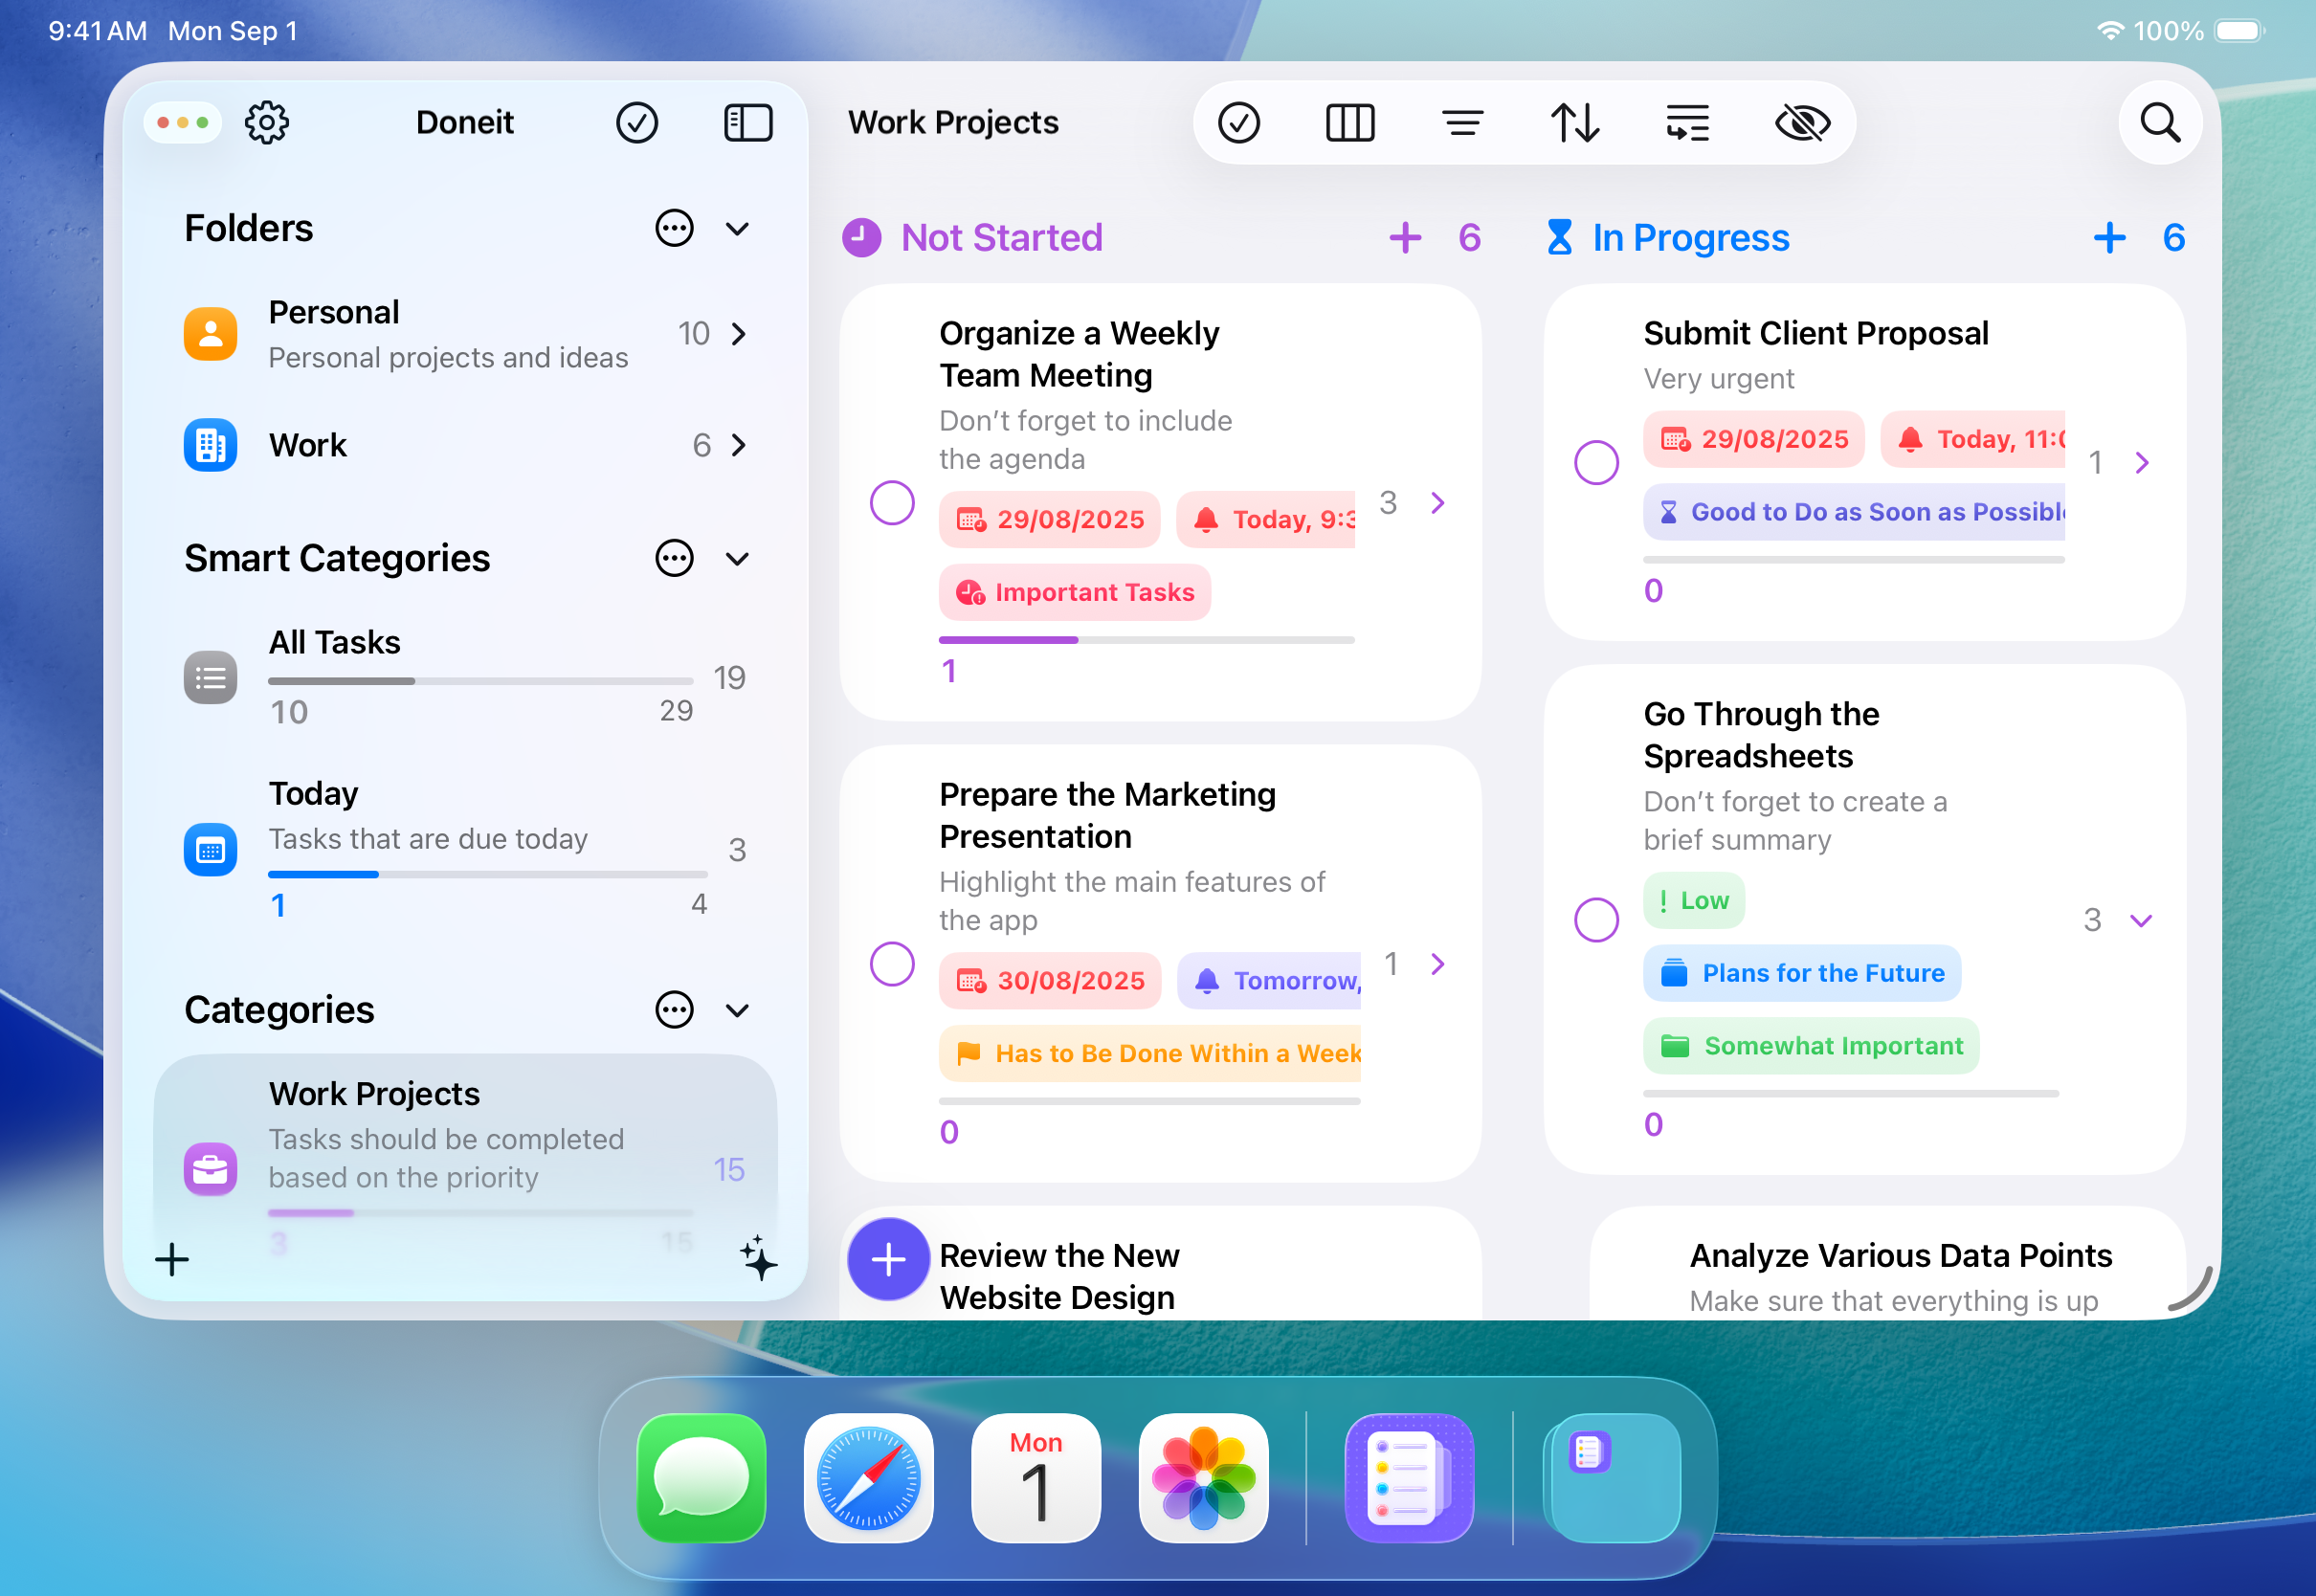2316x1596 pixels.
Task: Complete Prepare the Marketing Presentation task
Action: 891,963
